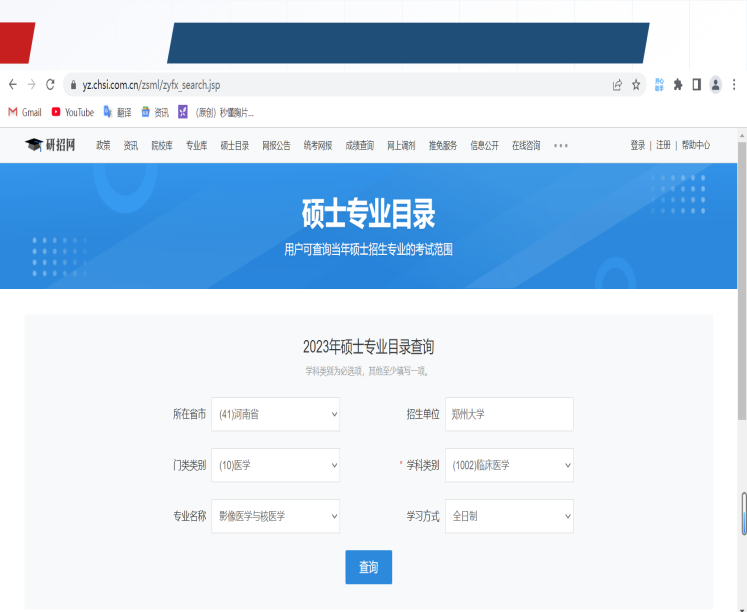Open Gmail bookmark

[25, 112]
